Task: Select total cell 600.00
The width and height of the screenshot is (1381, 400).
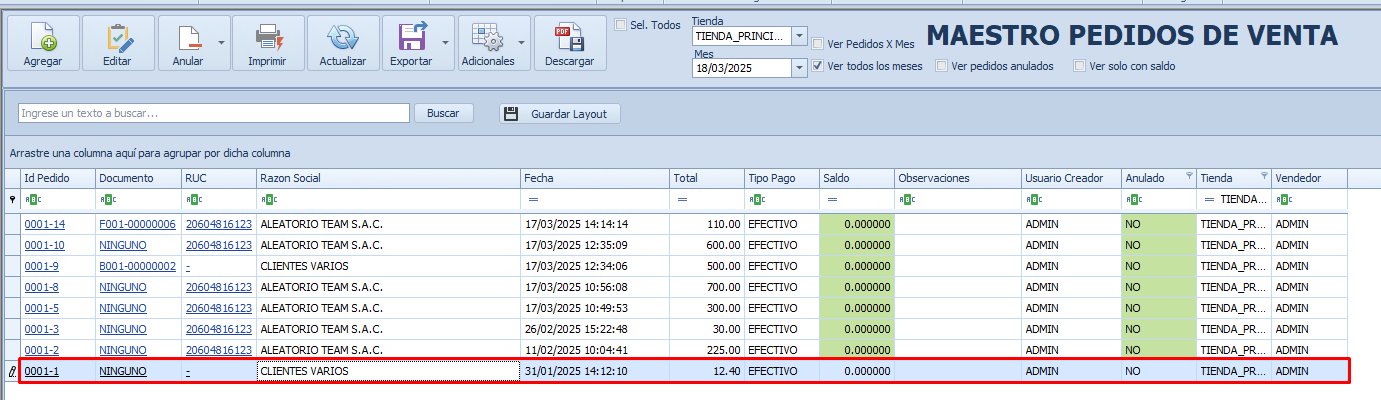Action: [x=707, y=245]
